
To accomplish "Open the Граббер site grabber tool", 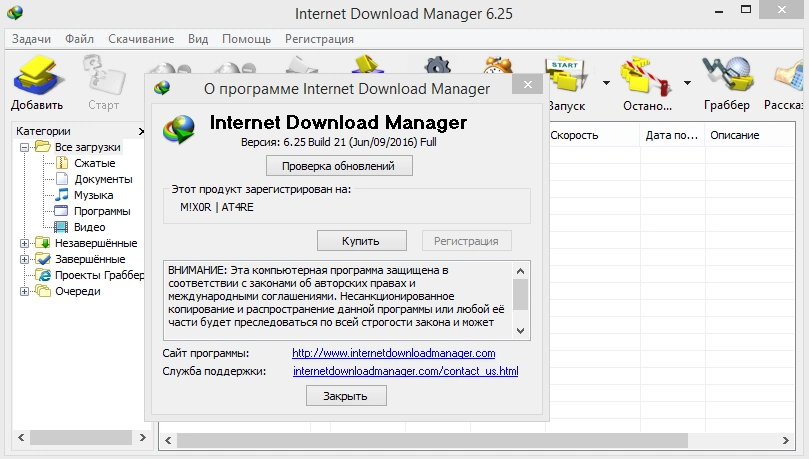I will pyautogui.click(x=727, y=76).
